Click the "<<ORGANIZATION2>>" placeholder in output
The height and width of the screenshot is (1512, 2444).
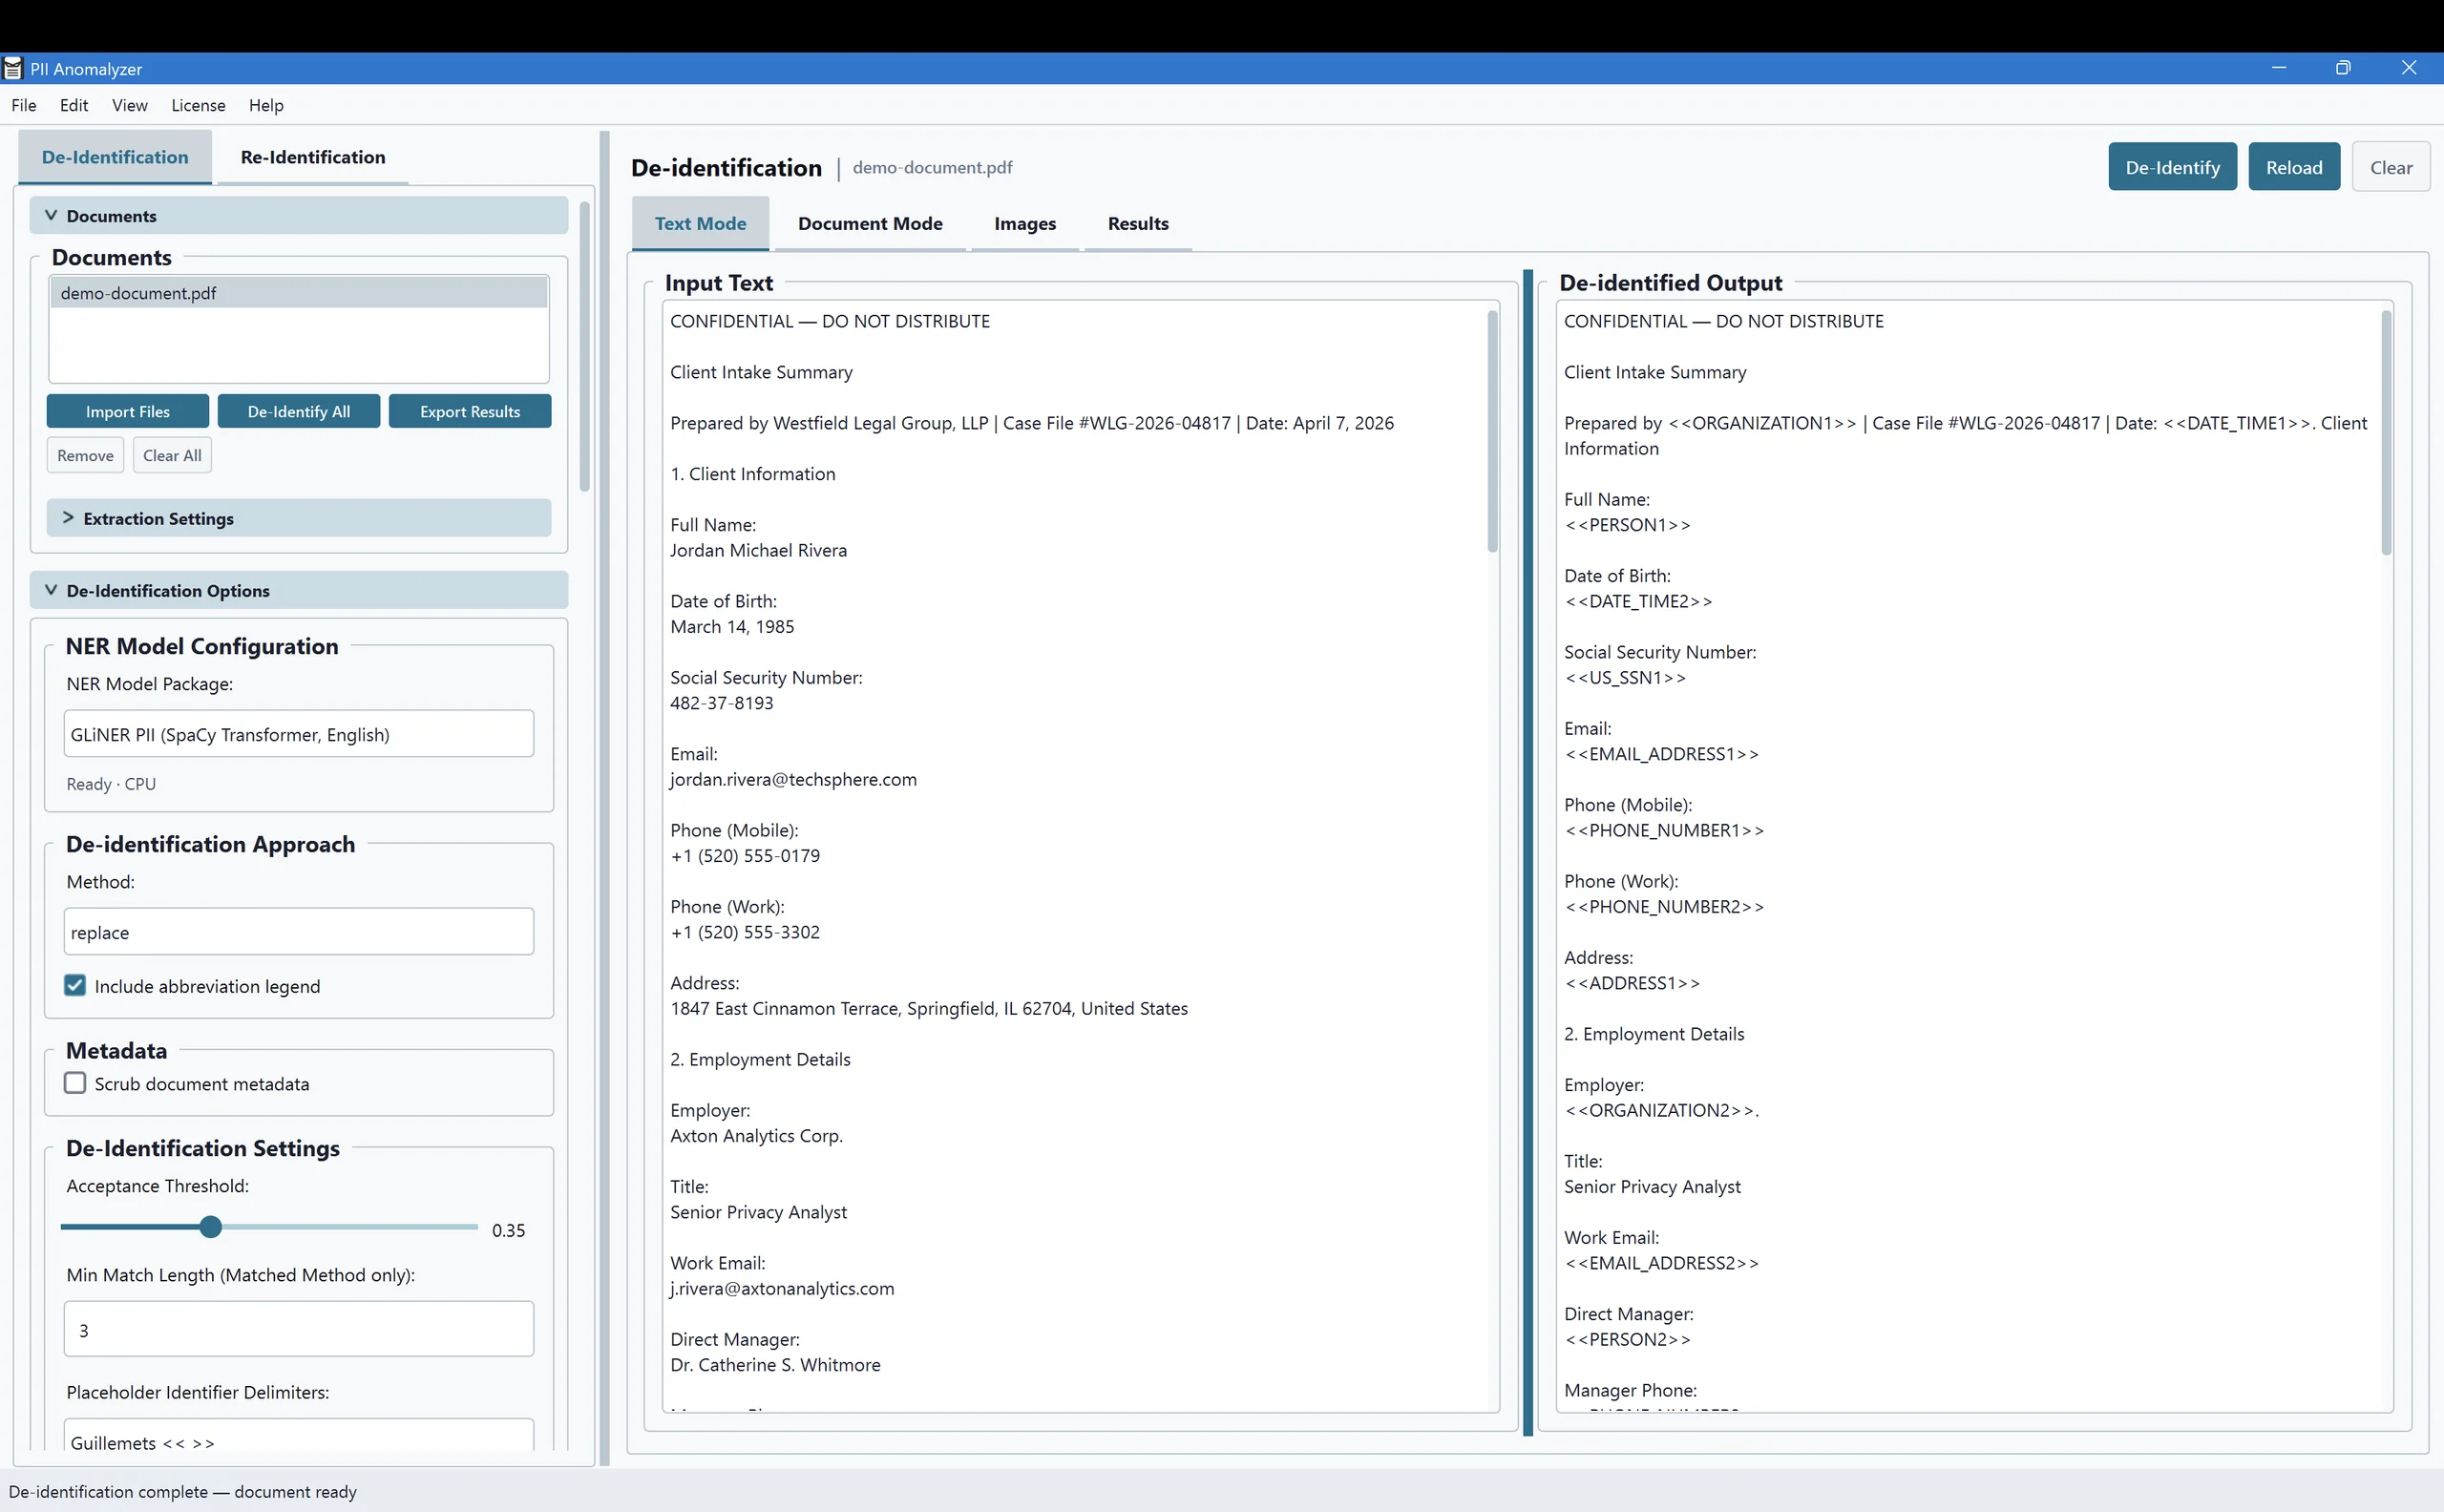click(x=1660, y=1110)
